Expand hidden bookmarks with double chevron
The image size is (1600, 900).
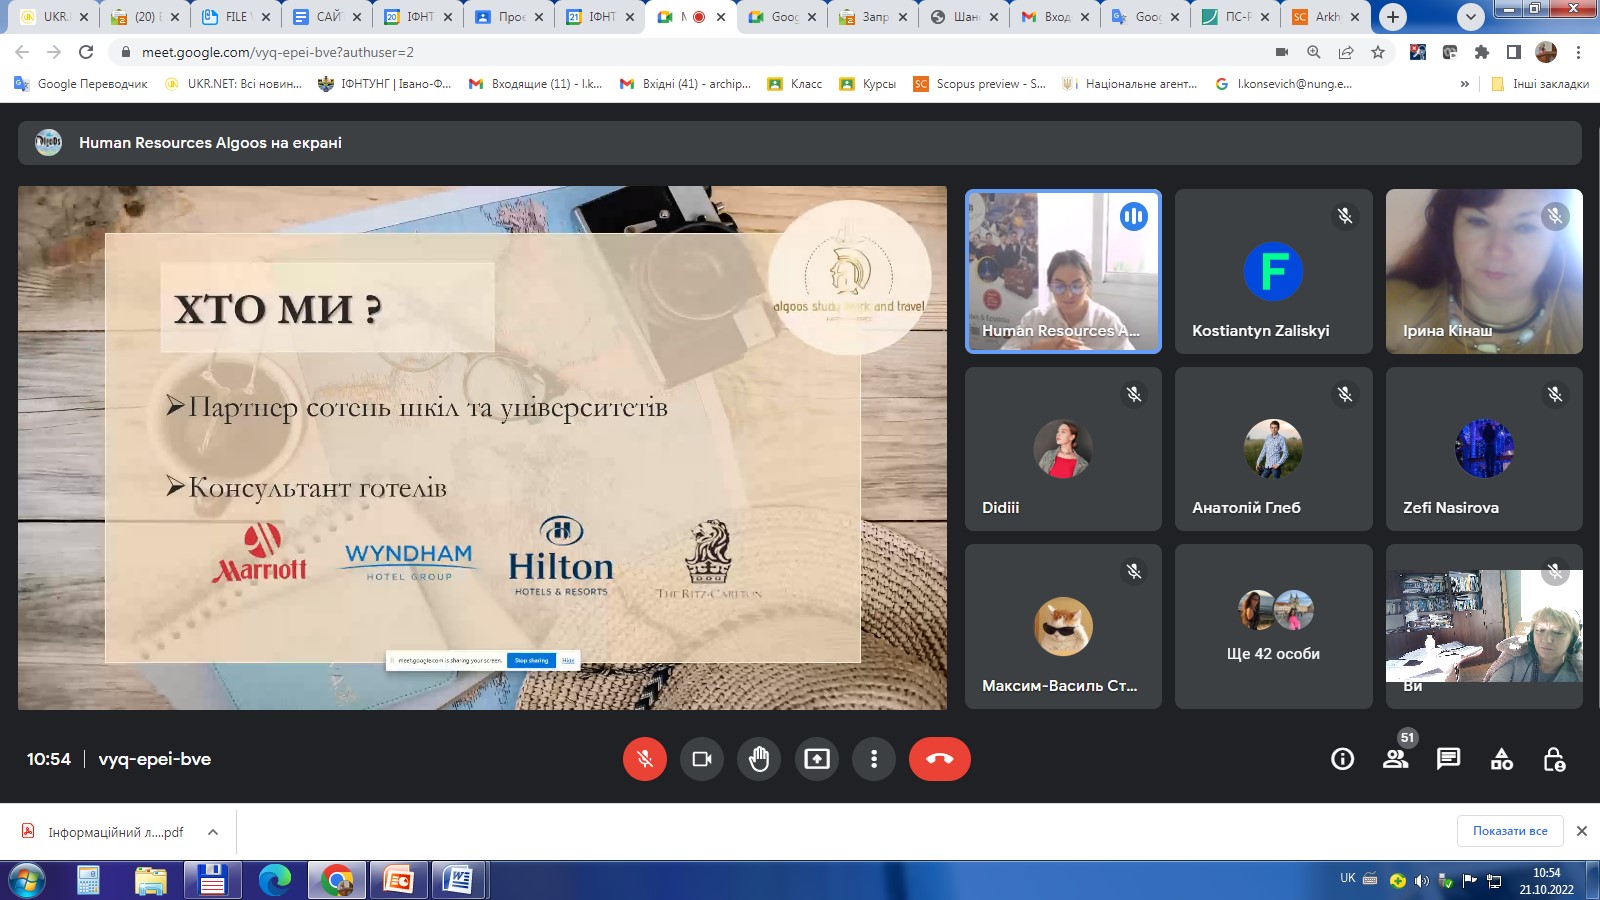(1465, 84)
